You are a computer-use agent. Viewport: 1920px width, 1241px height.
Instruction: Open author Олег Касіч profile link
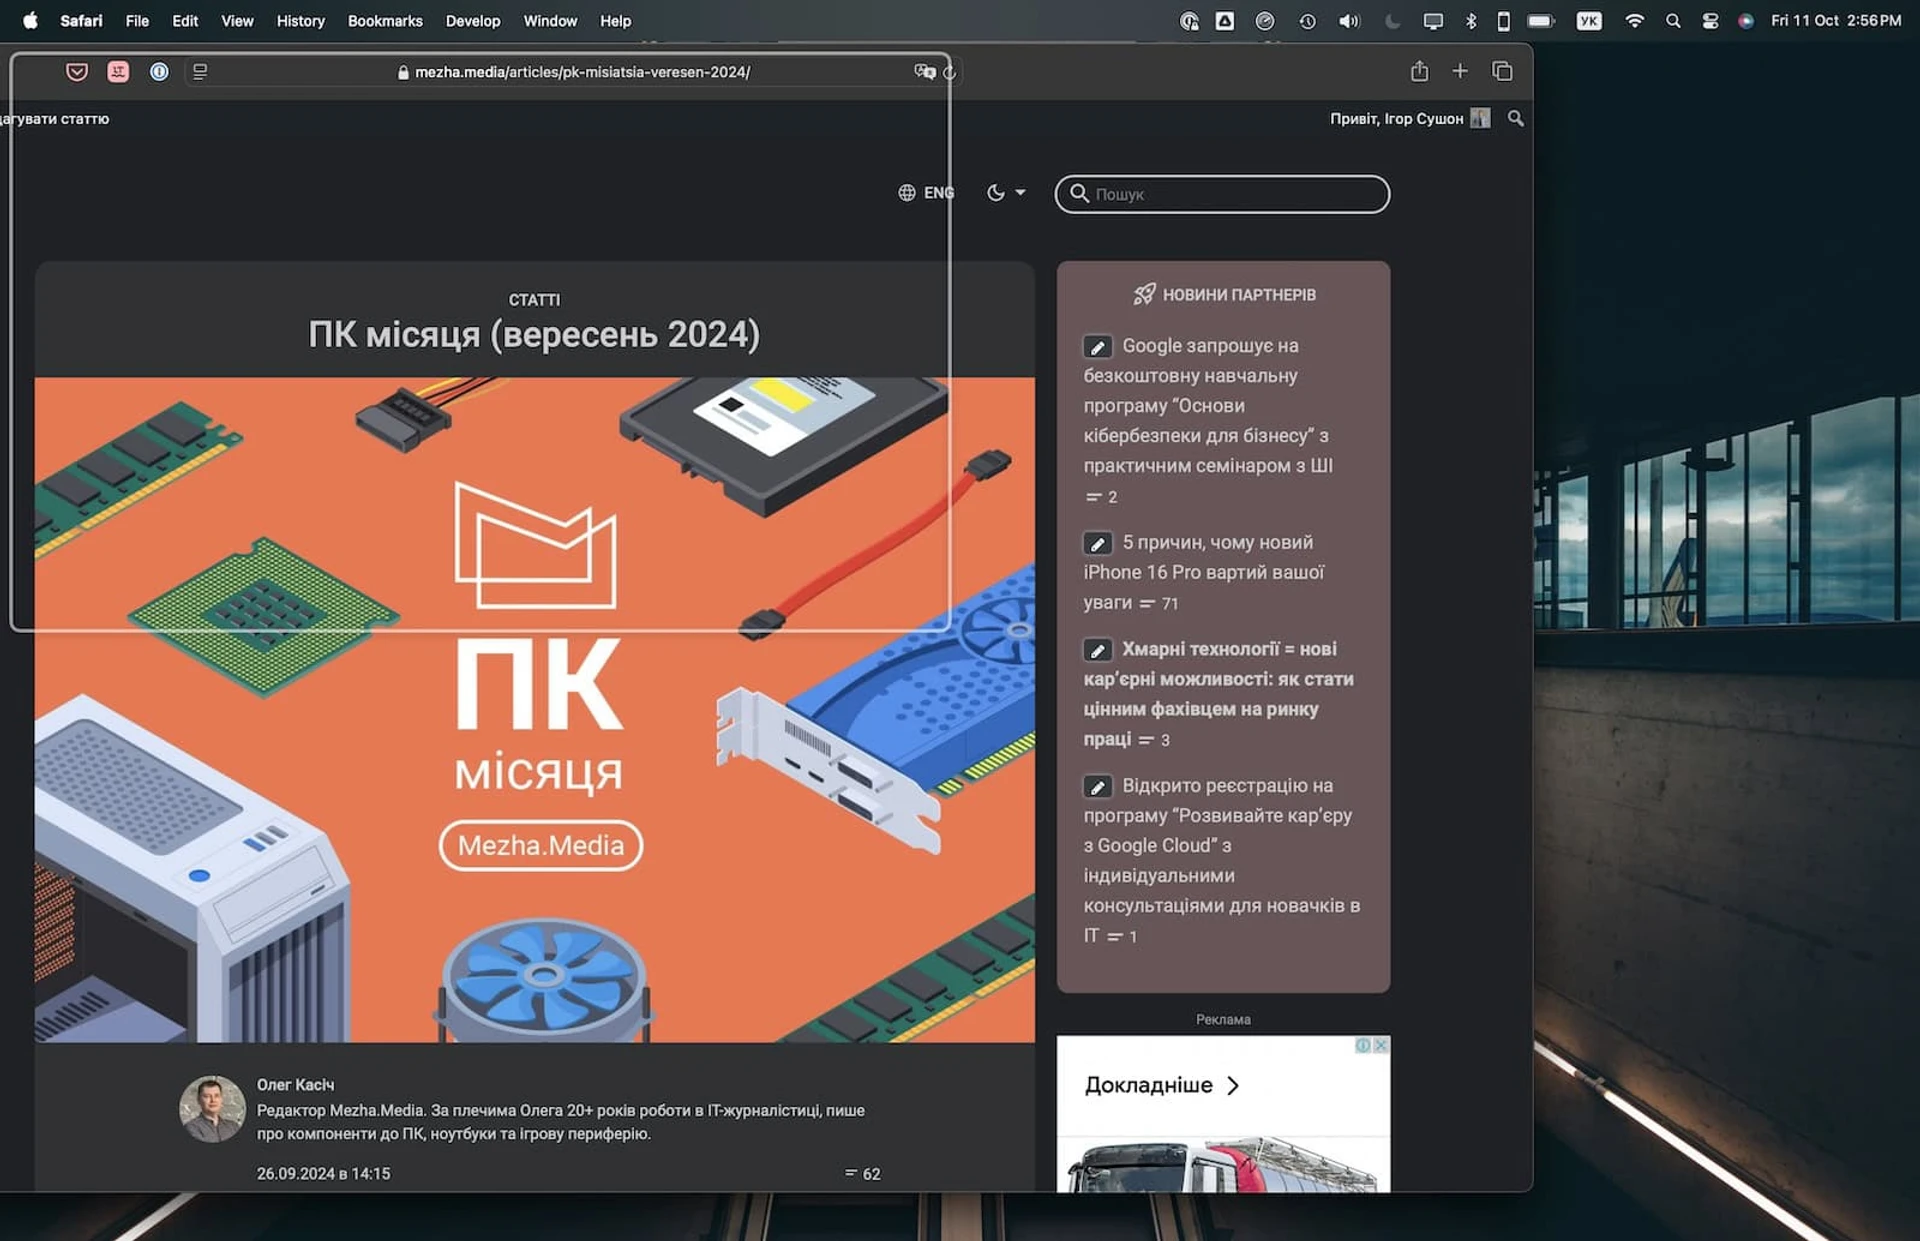295,1084
